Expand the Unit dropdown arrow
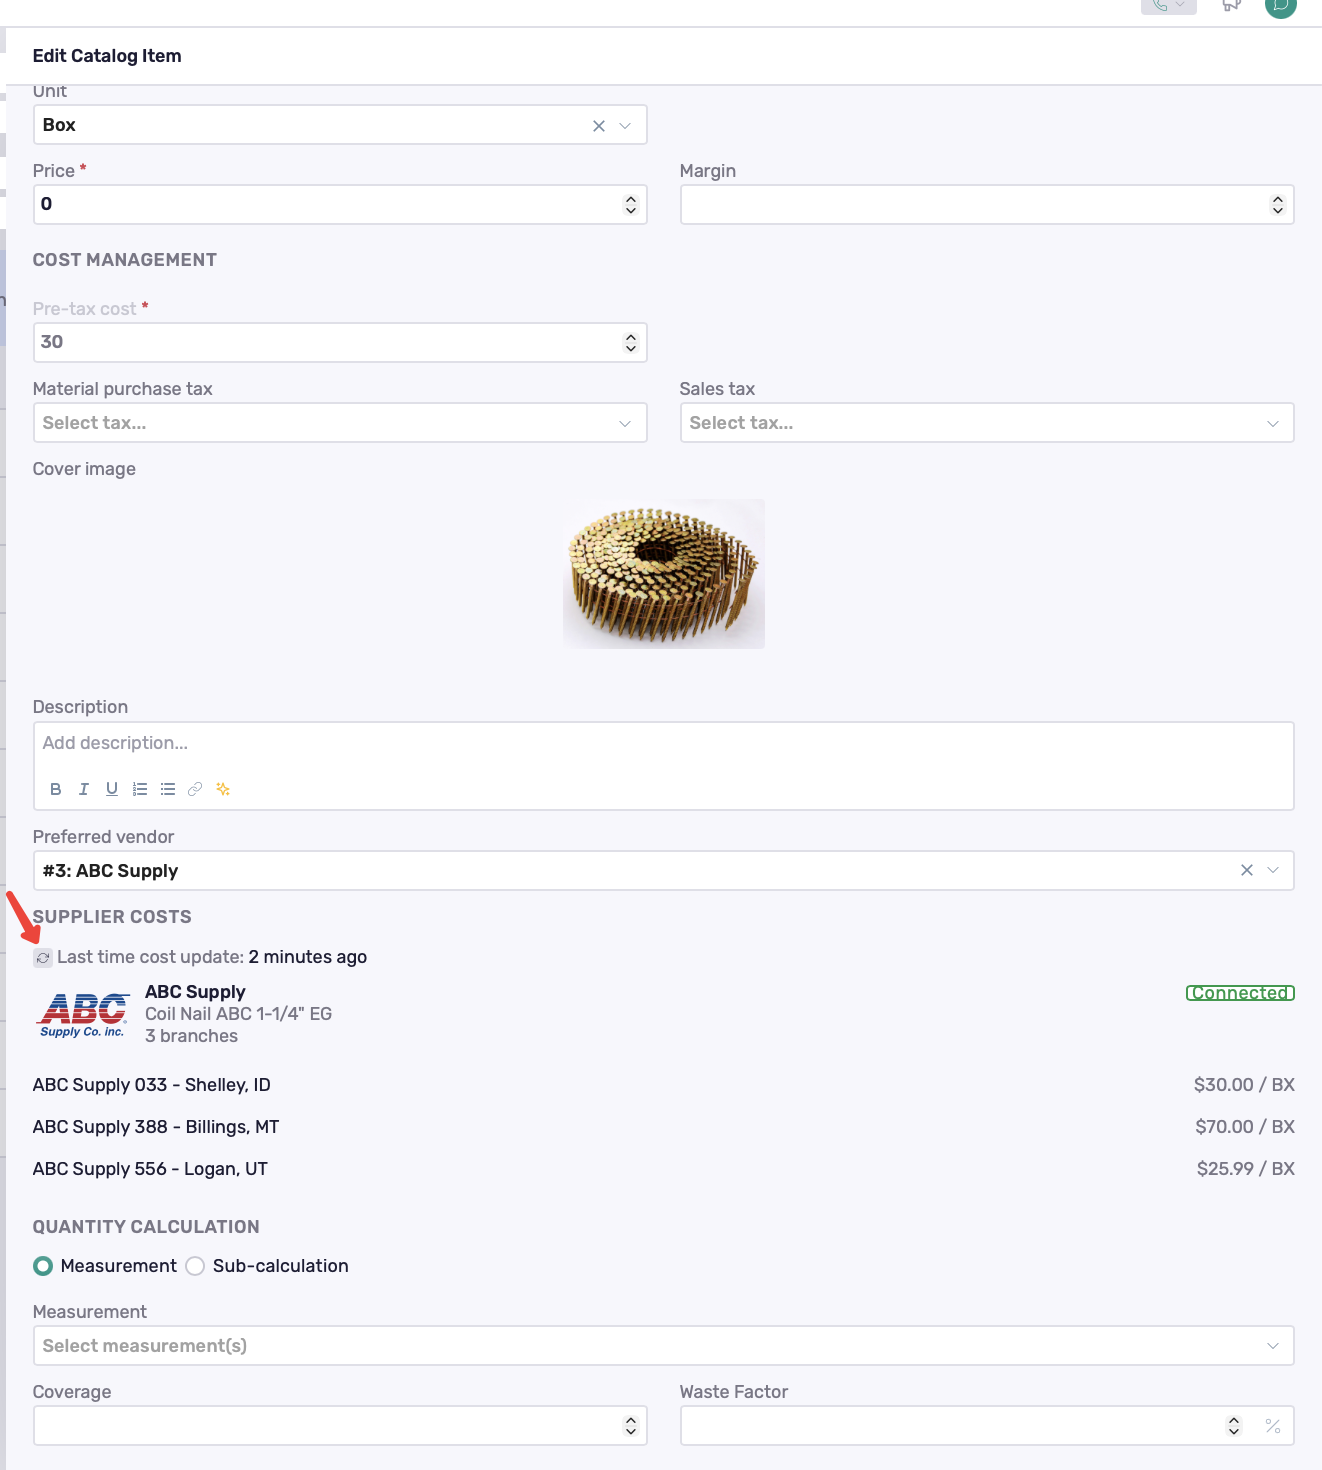 pos(625,126)
